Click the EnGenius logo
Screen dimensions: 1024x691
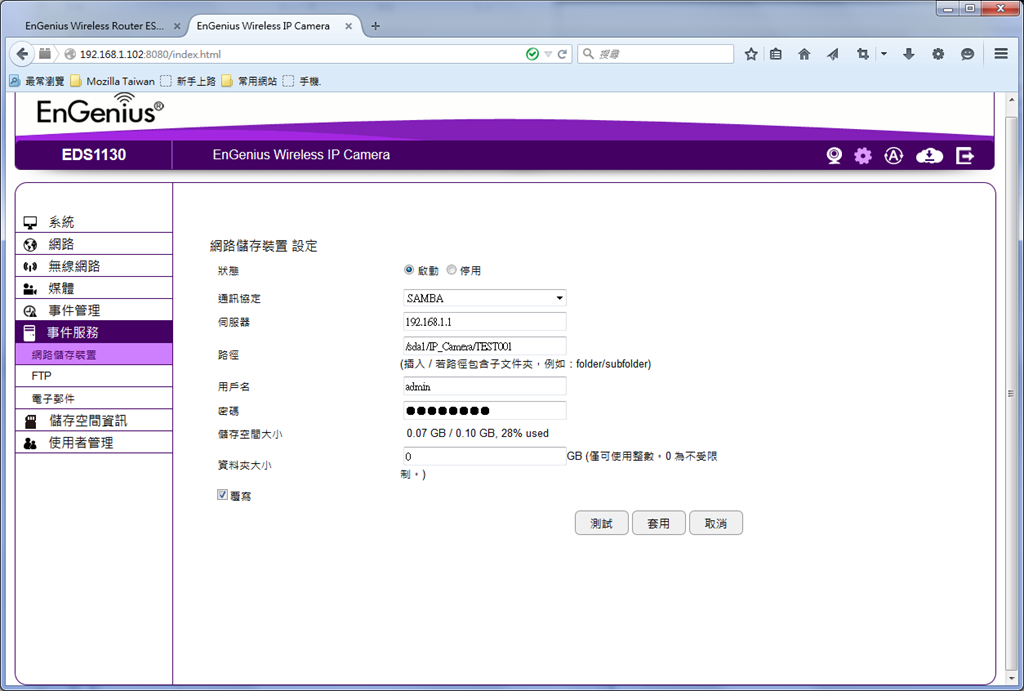click(100, 108)
